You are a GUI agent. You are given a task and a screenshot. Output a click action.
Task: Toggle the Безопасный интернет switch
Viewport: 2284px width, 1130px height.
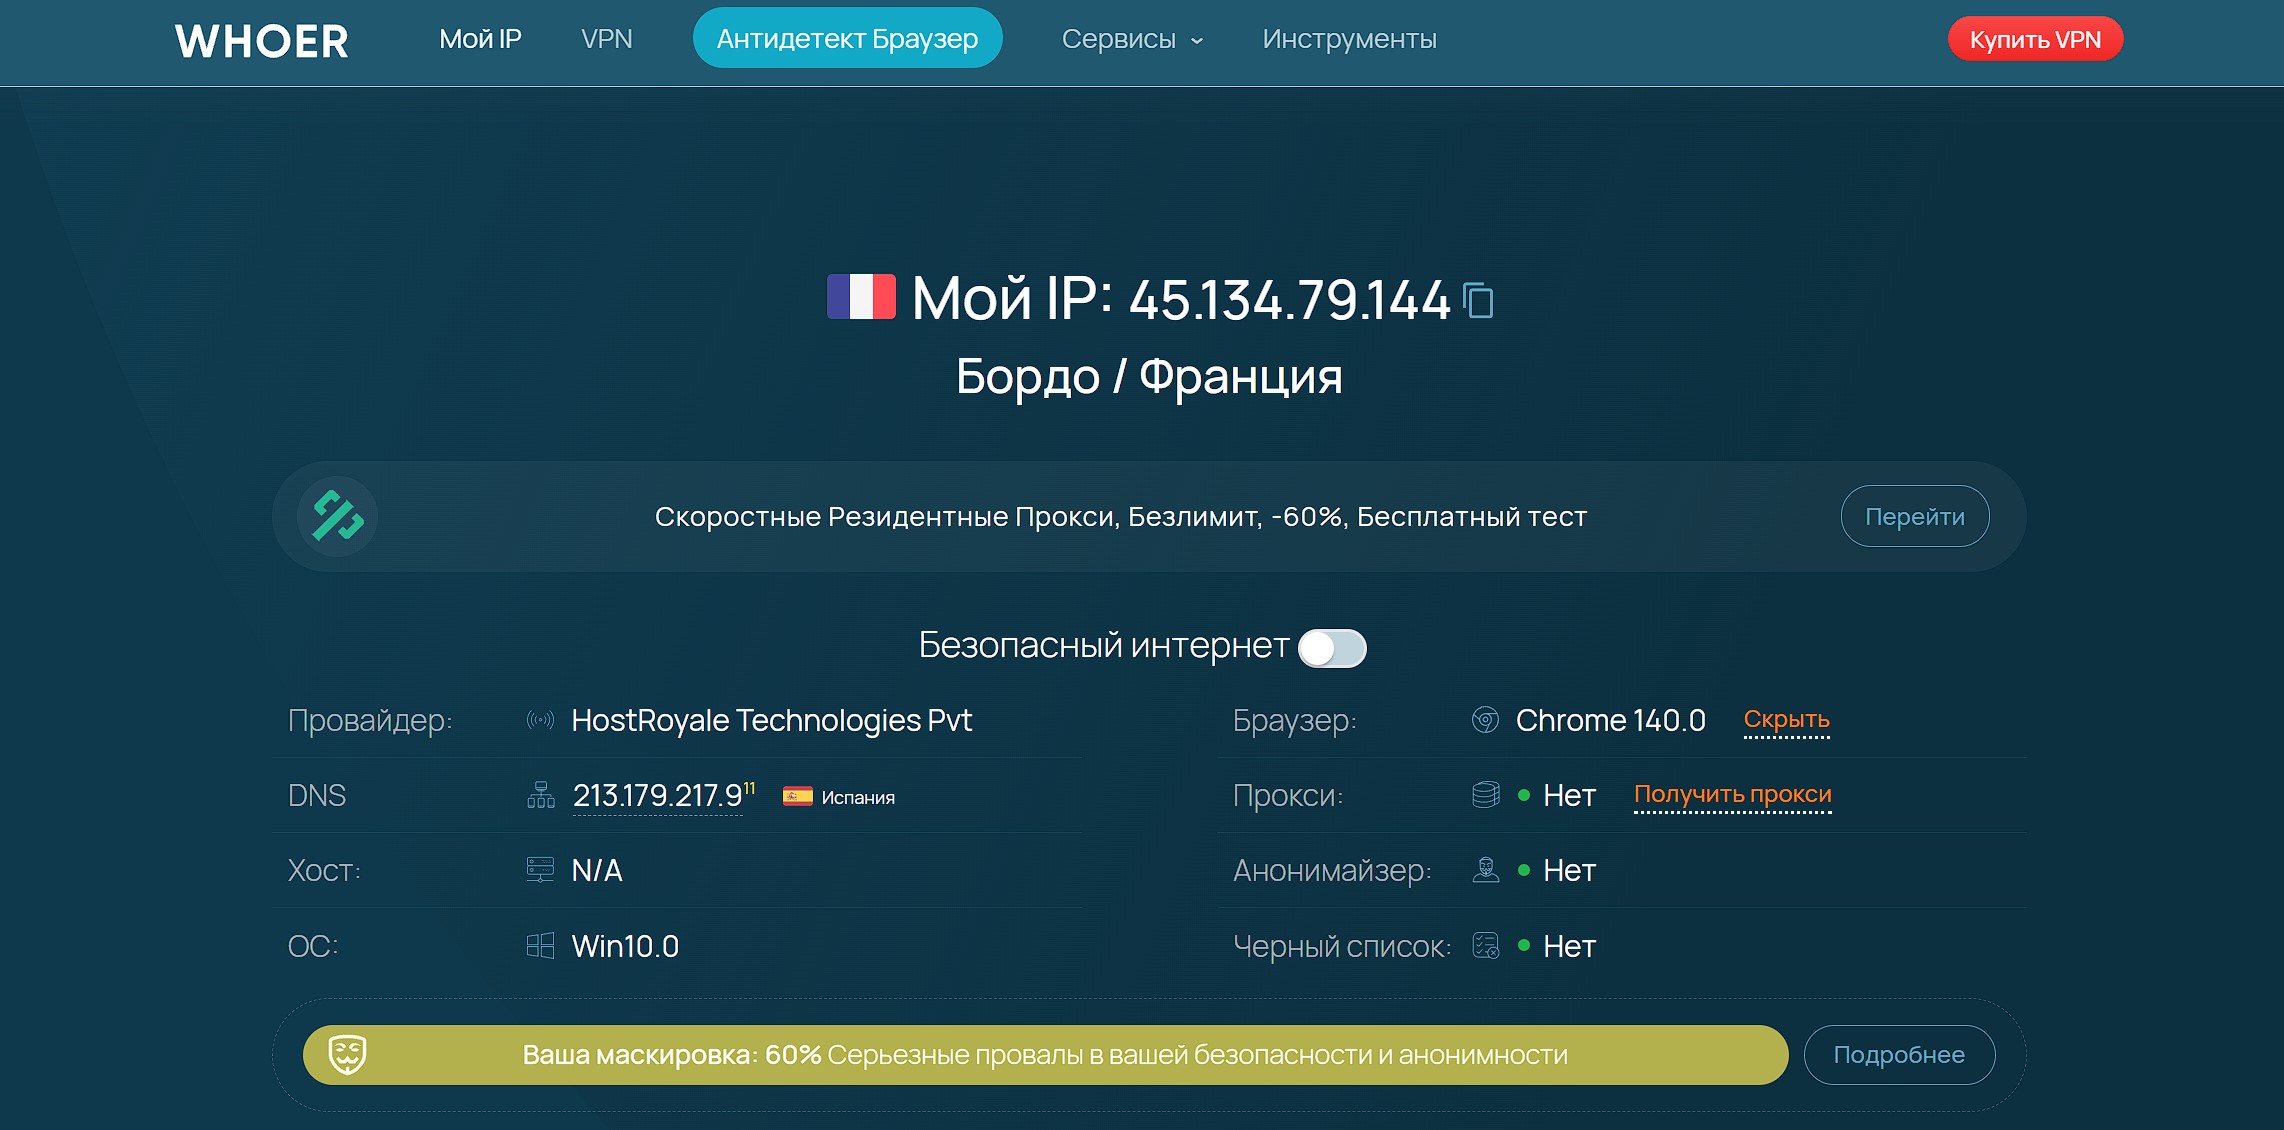1334,648
